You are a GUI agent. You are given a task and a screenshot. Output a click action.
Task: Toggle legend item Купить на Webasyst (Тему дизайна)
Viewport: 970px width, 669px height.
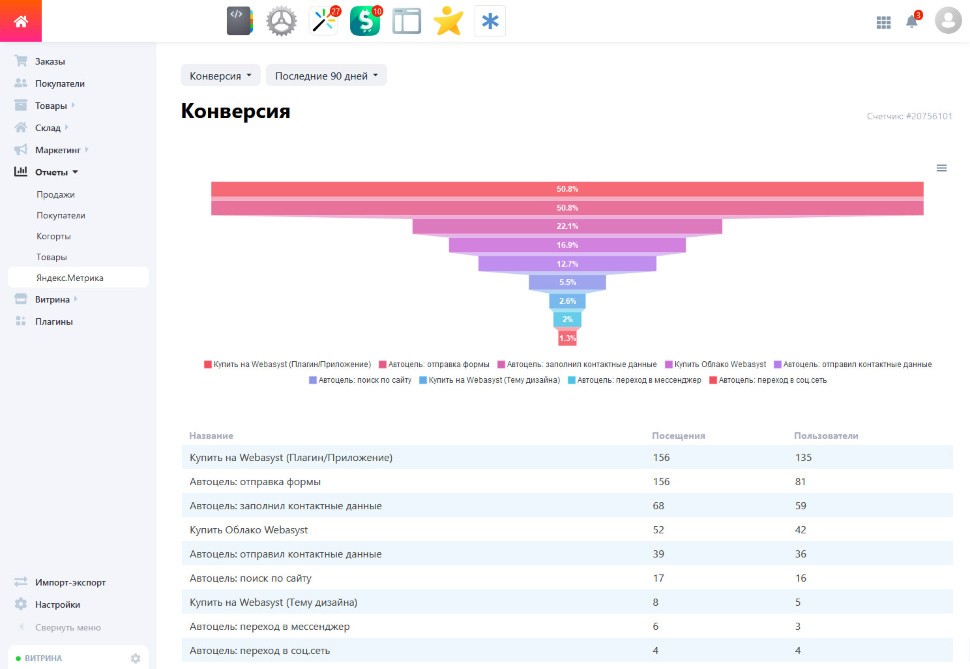[x=489, y=380]
